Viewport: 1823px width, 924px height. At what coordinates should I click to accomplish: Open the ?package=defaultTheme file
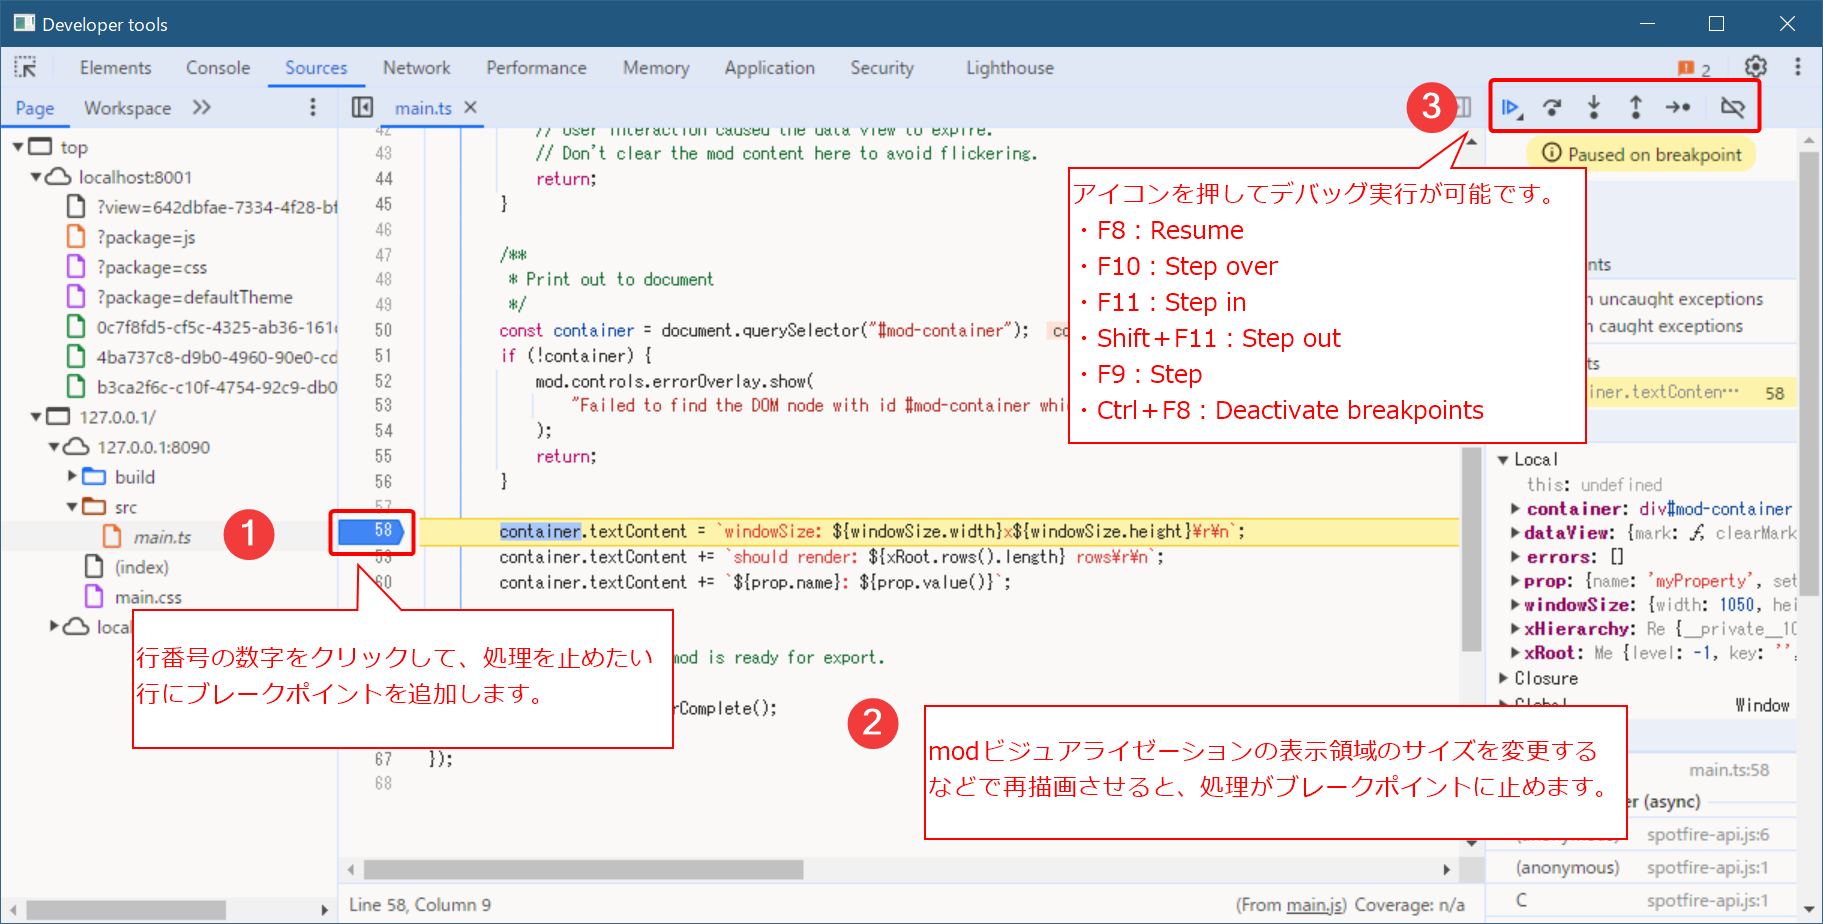pyautogui.click(x=195, y=297)
